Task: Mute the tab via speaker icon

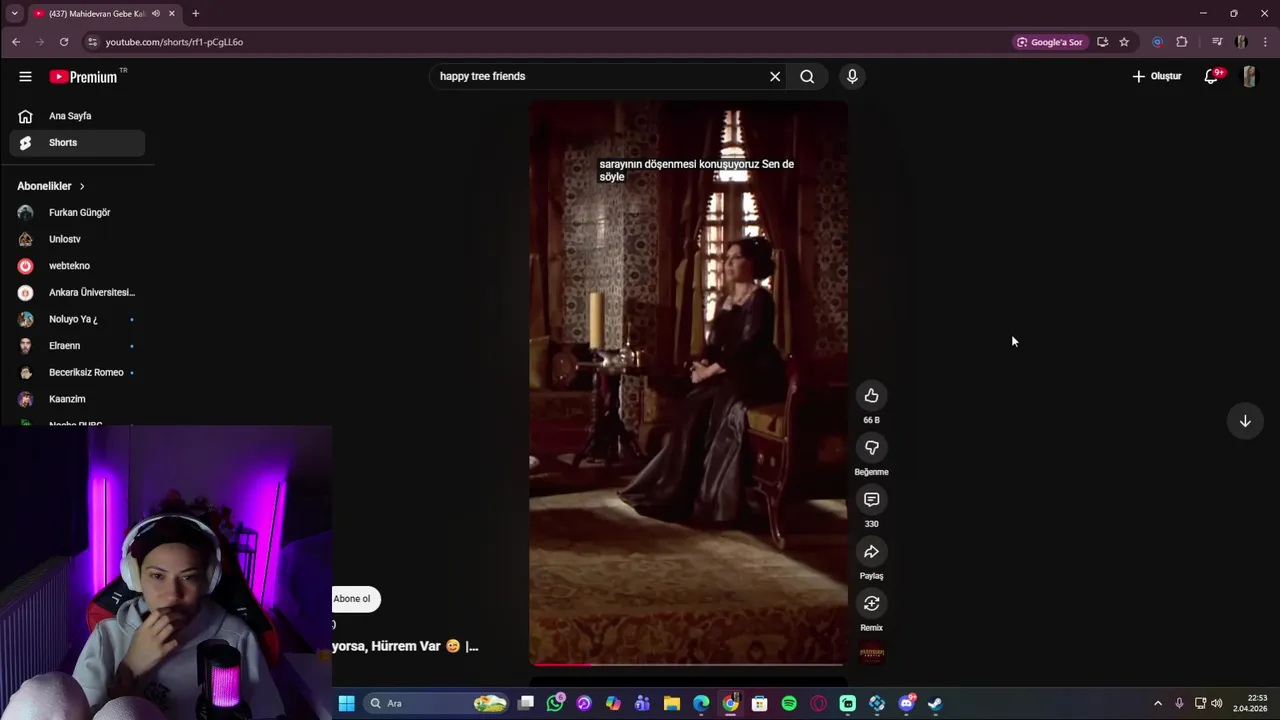Action: pyautogui.click(x=156, y=13)
